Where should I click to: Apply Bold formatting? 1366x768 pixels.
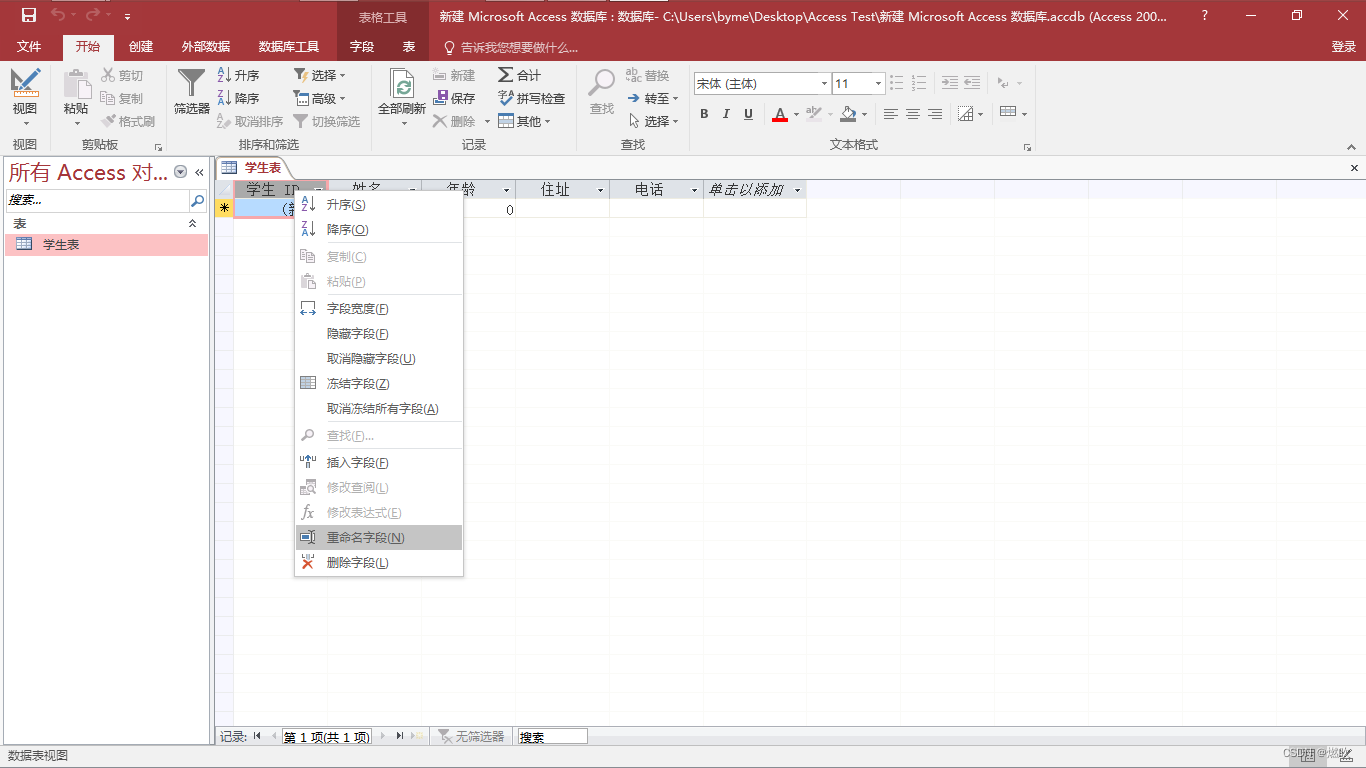704,114
